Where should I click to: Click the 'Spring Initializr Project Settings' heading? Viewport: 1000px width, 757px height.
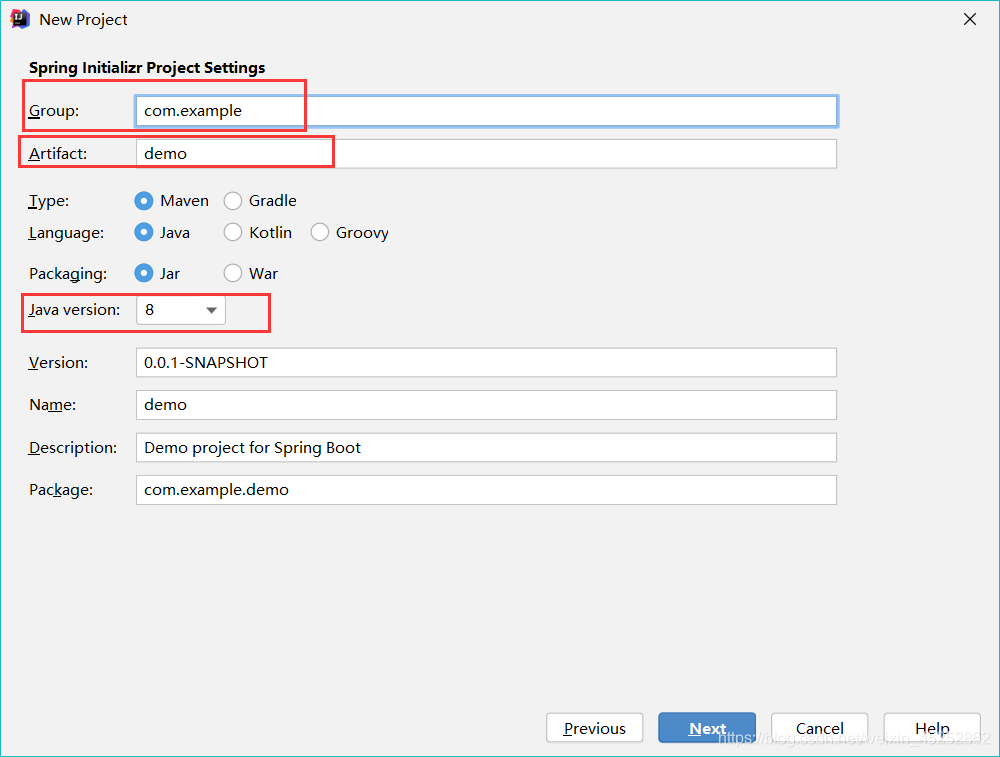147,68
